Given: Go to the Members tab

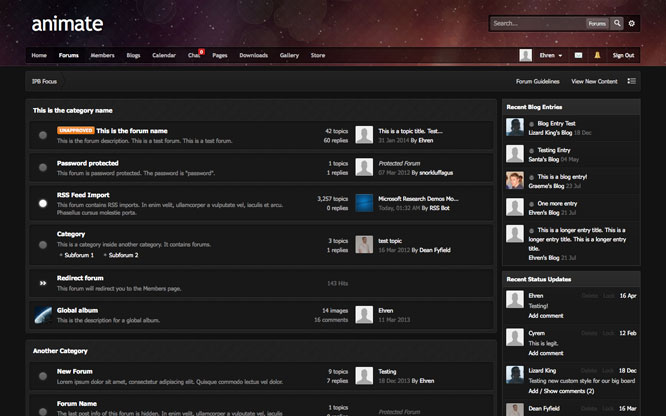Looking at the screenshot, I should 102,55.
